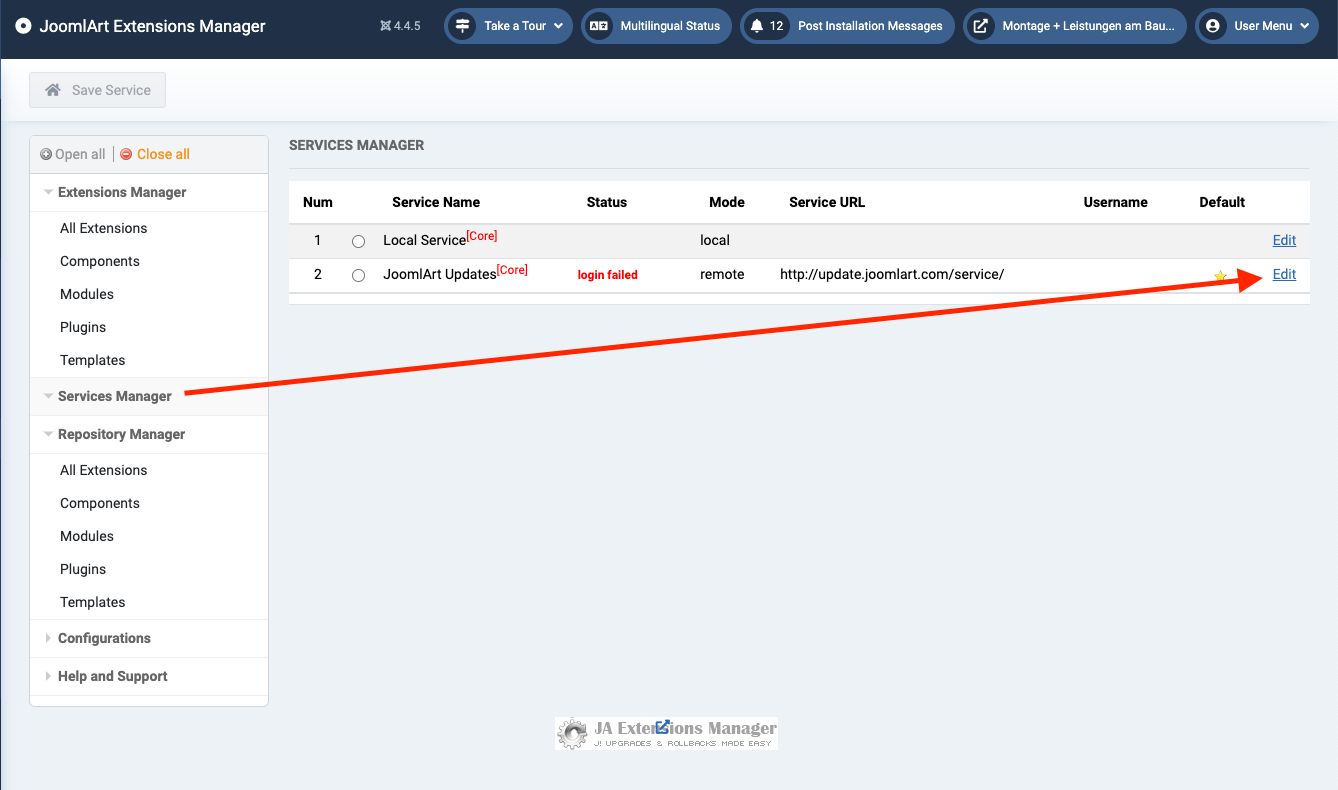1338x790 pixels.
Task: Open Components under Extensions Manager
Action: pyautogui.click(x=100, y=261)
